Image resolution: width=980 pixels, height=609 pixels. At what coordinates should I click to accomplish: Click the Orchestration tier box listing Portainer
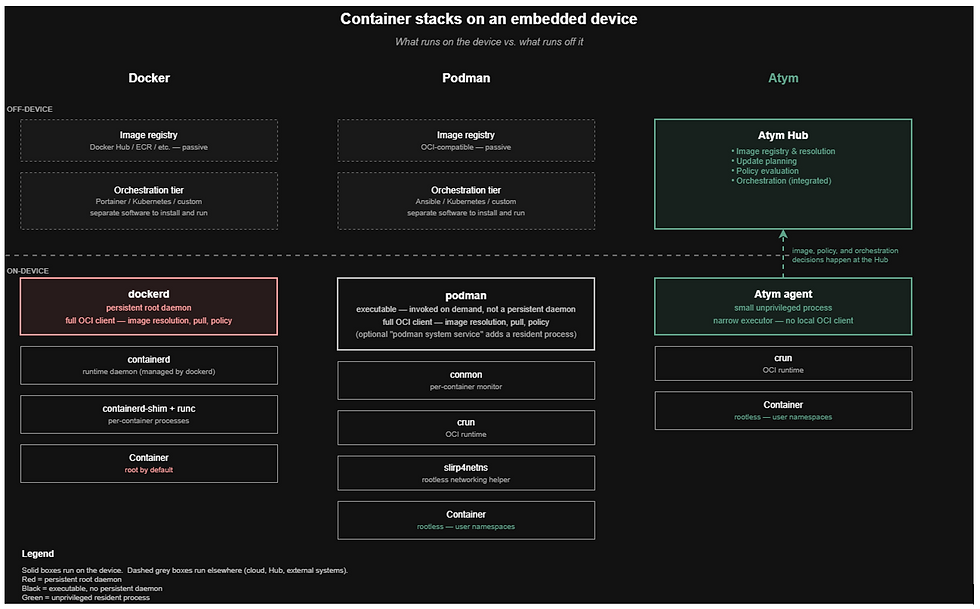coord(149,201)
